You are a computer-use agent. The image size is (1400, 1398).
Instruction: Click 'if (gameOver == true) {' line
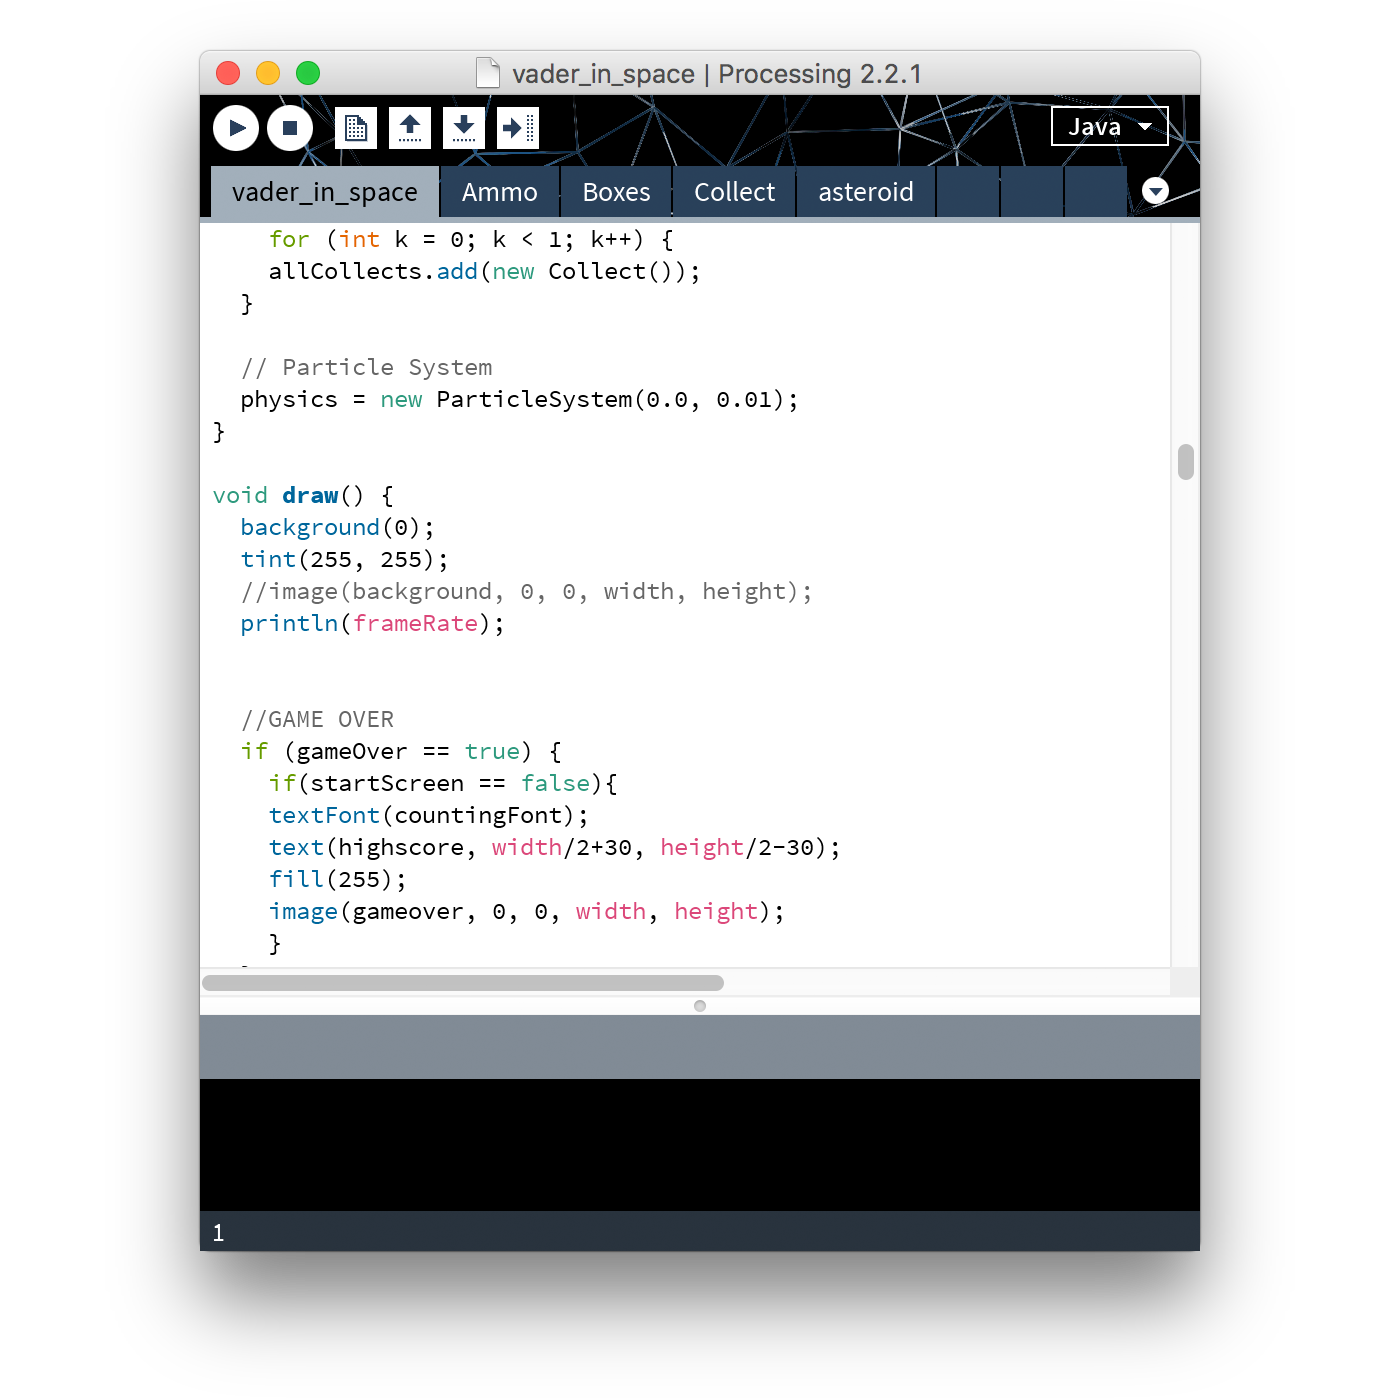(402, 752)
